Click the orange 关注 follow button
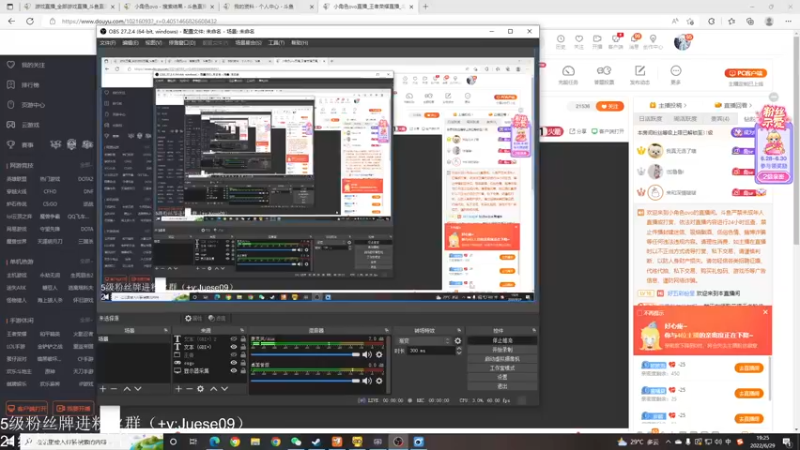Image resolution: width=800 pixels, height=450 pixels. pos(610,107)
